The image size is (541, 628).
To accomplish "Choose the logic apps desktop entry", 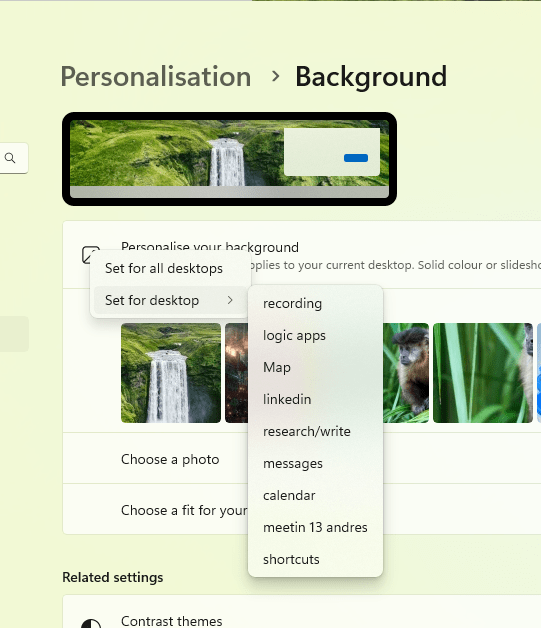I will (316, 335).
